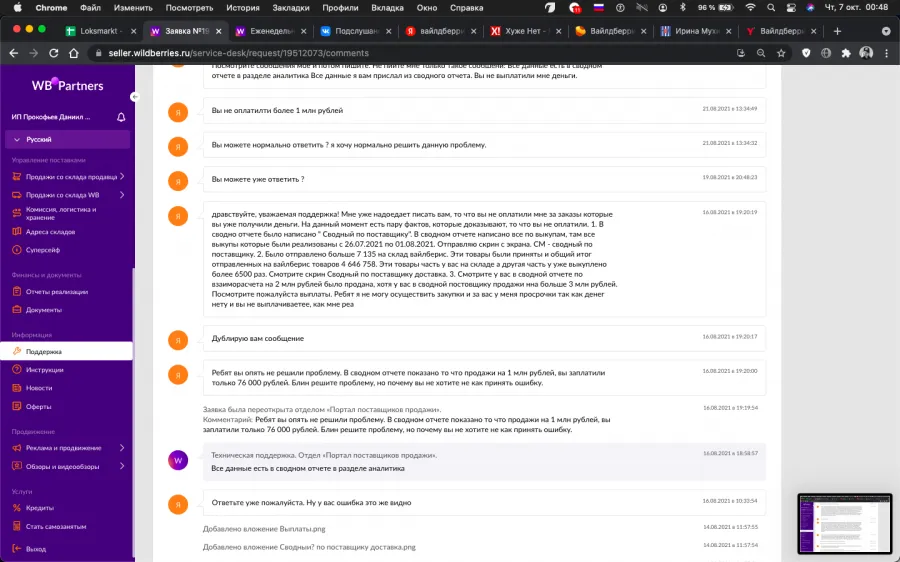Open Отчеты реализации icon
This screenshot has width=900, height=562.
(17, 292)
